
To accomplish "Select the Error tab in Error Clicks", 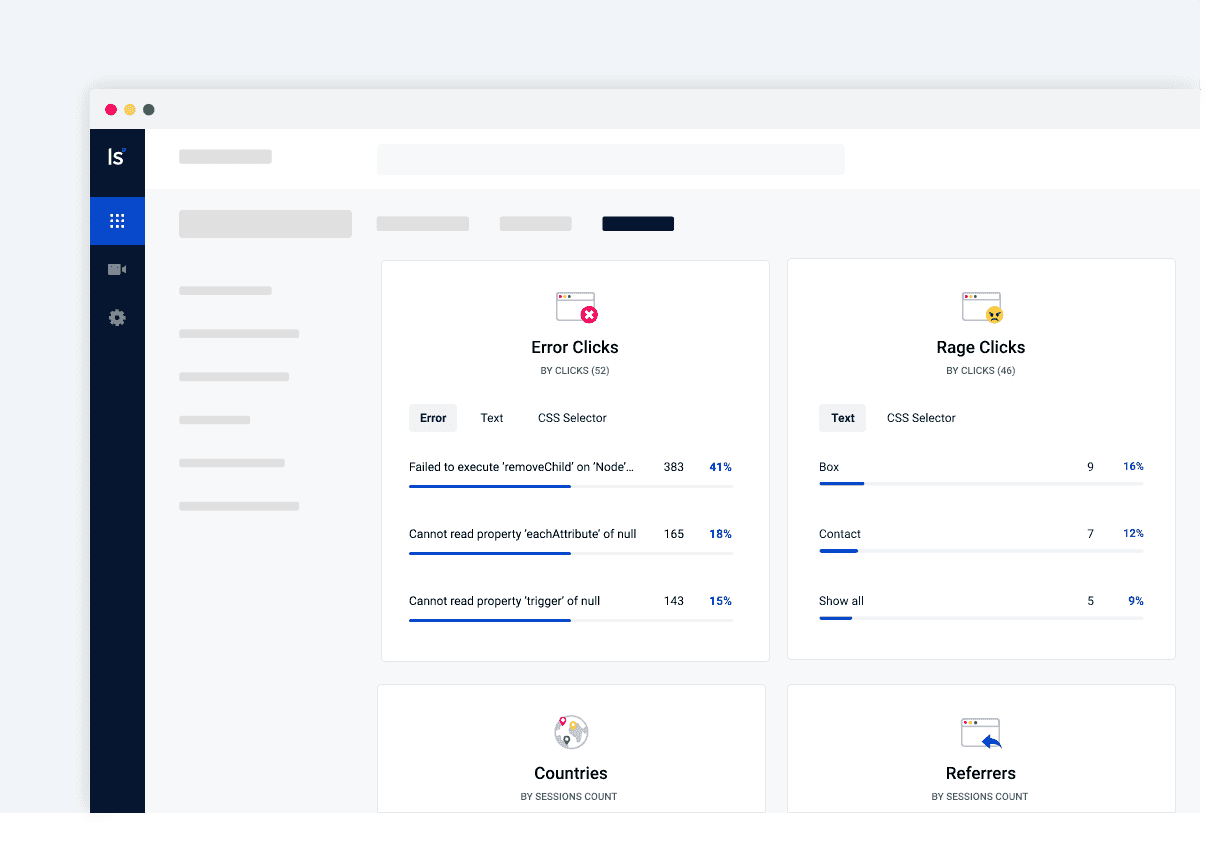I will pyautogui.click(x=433, y=418).
